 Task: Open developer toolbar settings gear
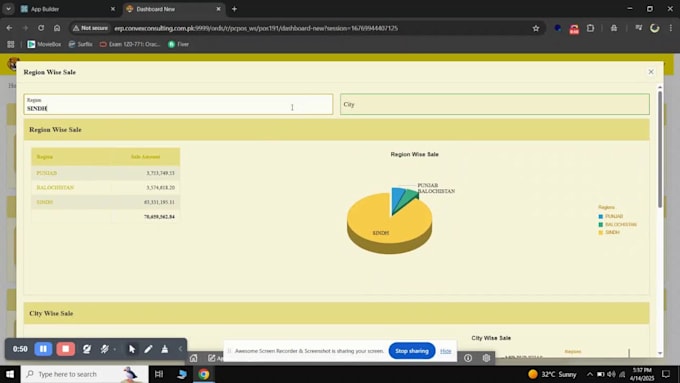tap(486, 358)
